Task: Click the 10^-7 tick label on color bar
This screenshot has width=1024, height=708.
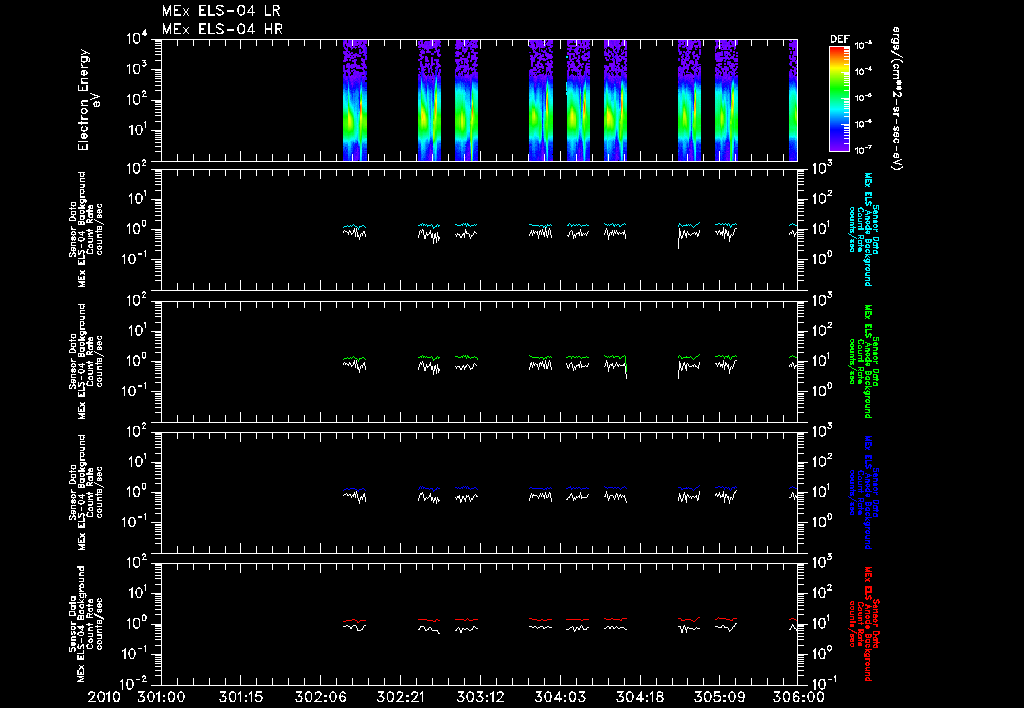Action: [x=863, y=150]
